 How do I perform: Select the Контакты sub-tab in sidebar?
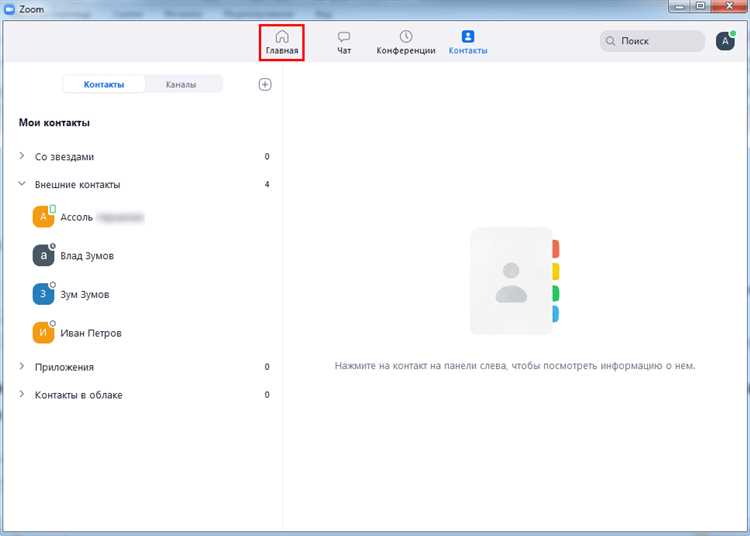pos(104,85)
